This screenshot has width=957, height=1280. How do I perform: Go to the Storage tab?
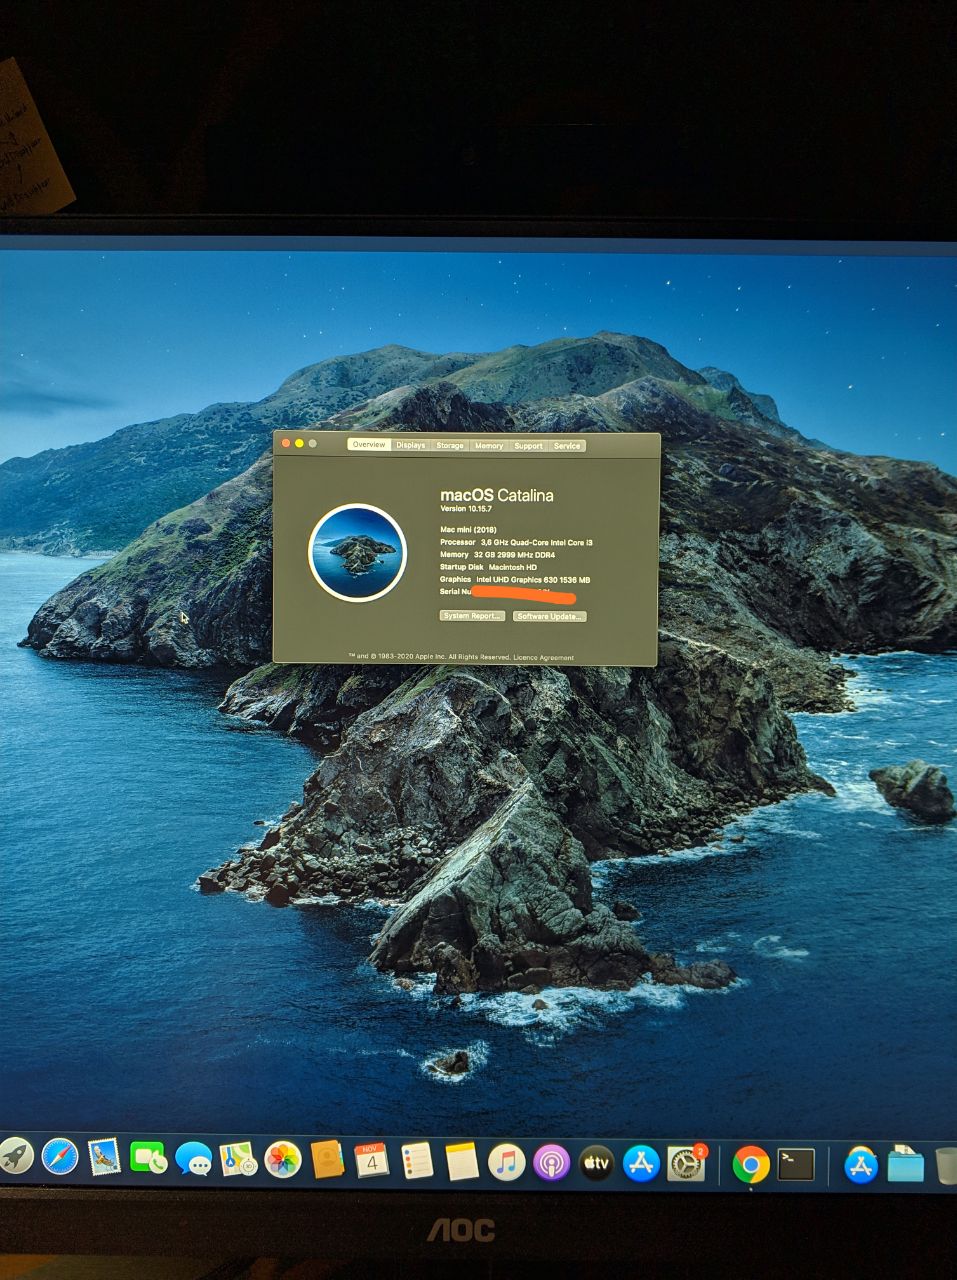click(x=450, y=446)
